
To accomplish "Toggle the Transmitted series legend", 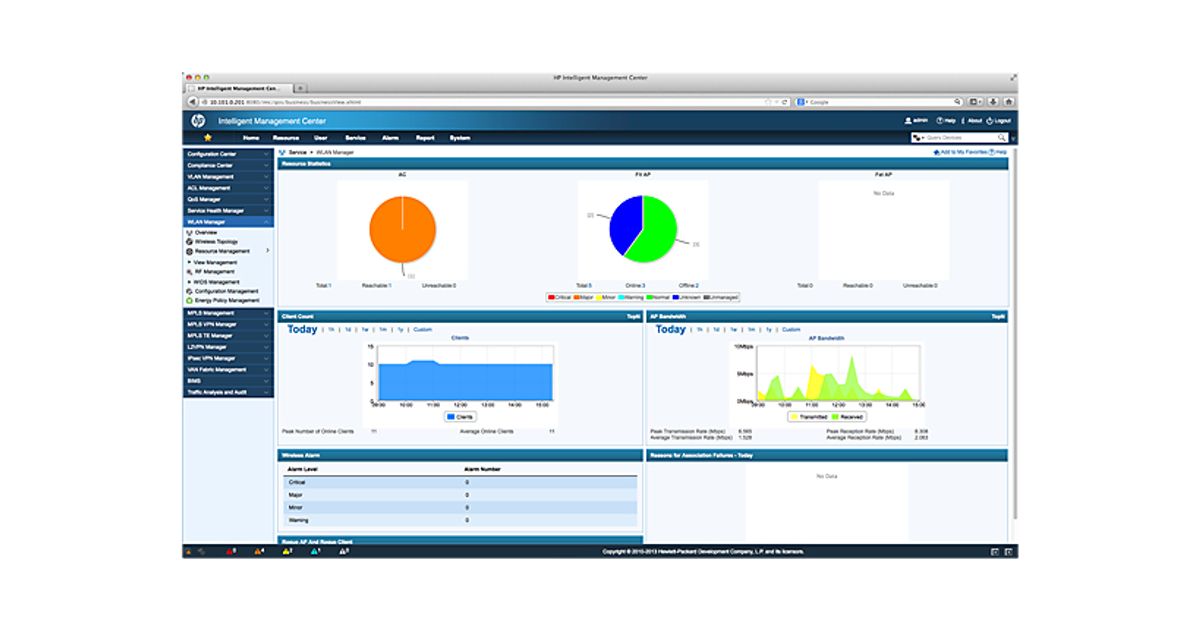I will point(811,416).
